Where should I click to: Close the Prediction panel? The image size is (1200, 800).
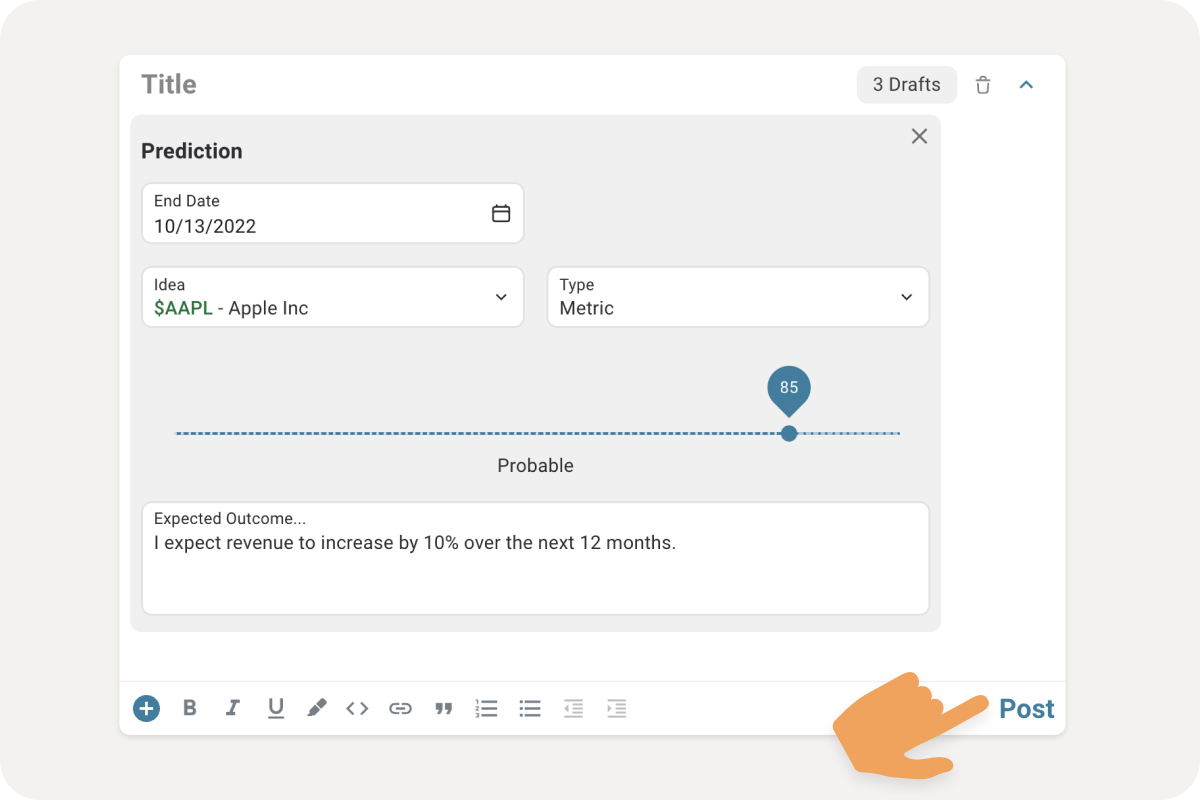click(x=919, y=136)
